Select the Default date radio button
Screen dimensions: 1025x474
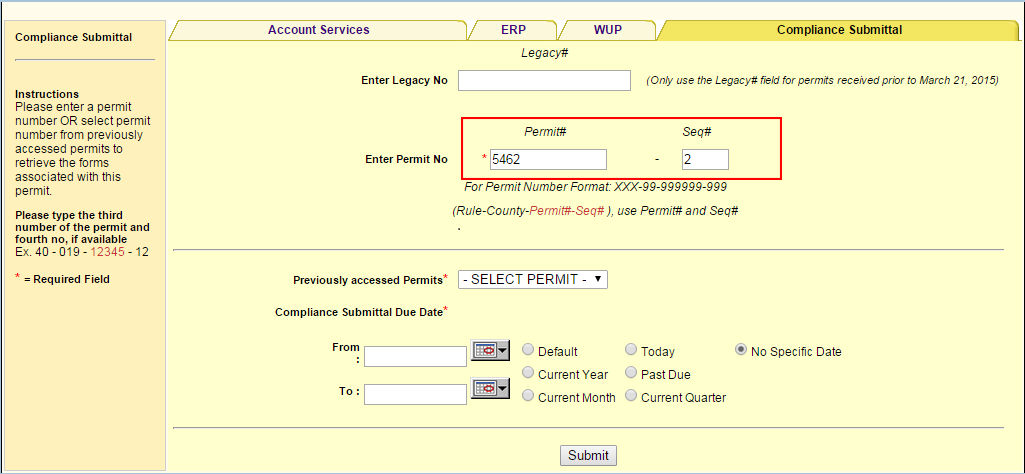pyautogui.click(x=528, y=350)
